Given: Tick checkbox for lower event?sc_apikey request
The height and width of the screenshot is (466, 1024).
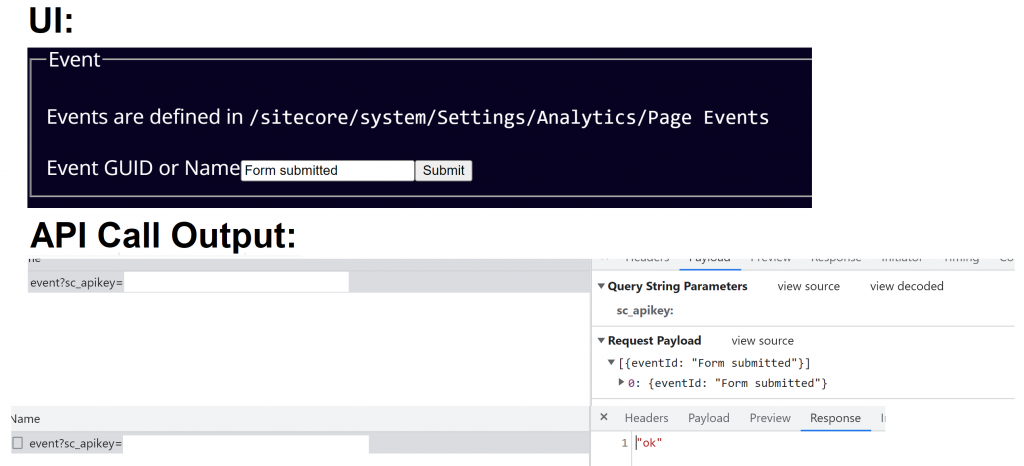Looking at the screenshot, I should coord(18,443).
